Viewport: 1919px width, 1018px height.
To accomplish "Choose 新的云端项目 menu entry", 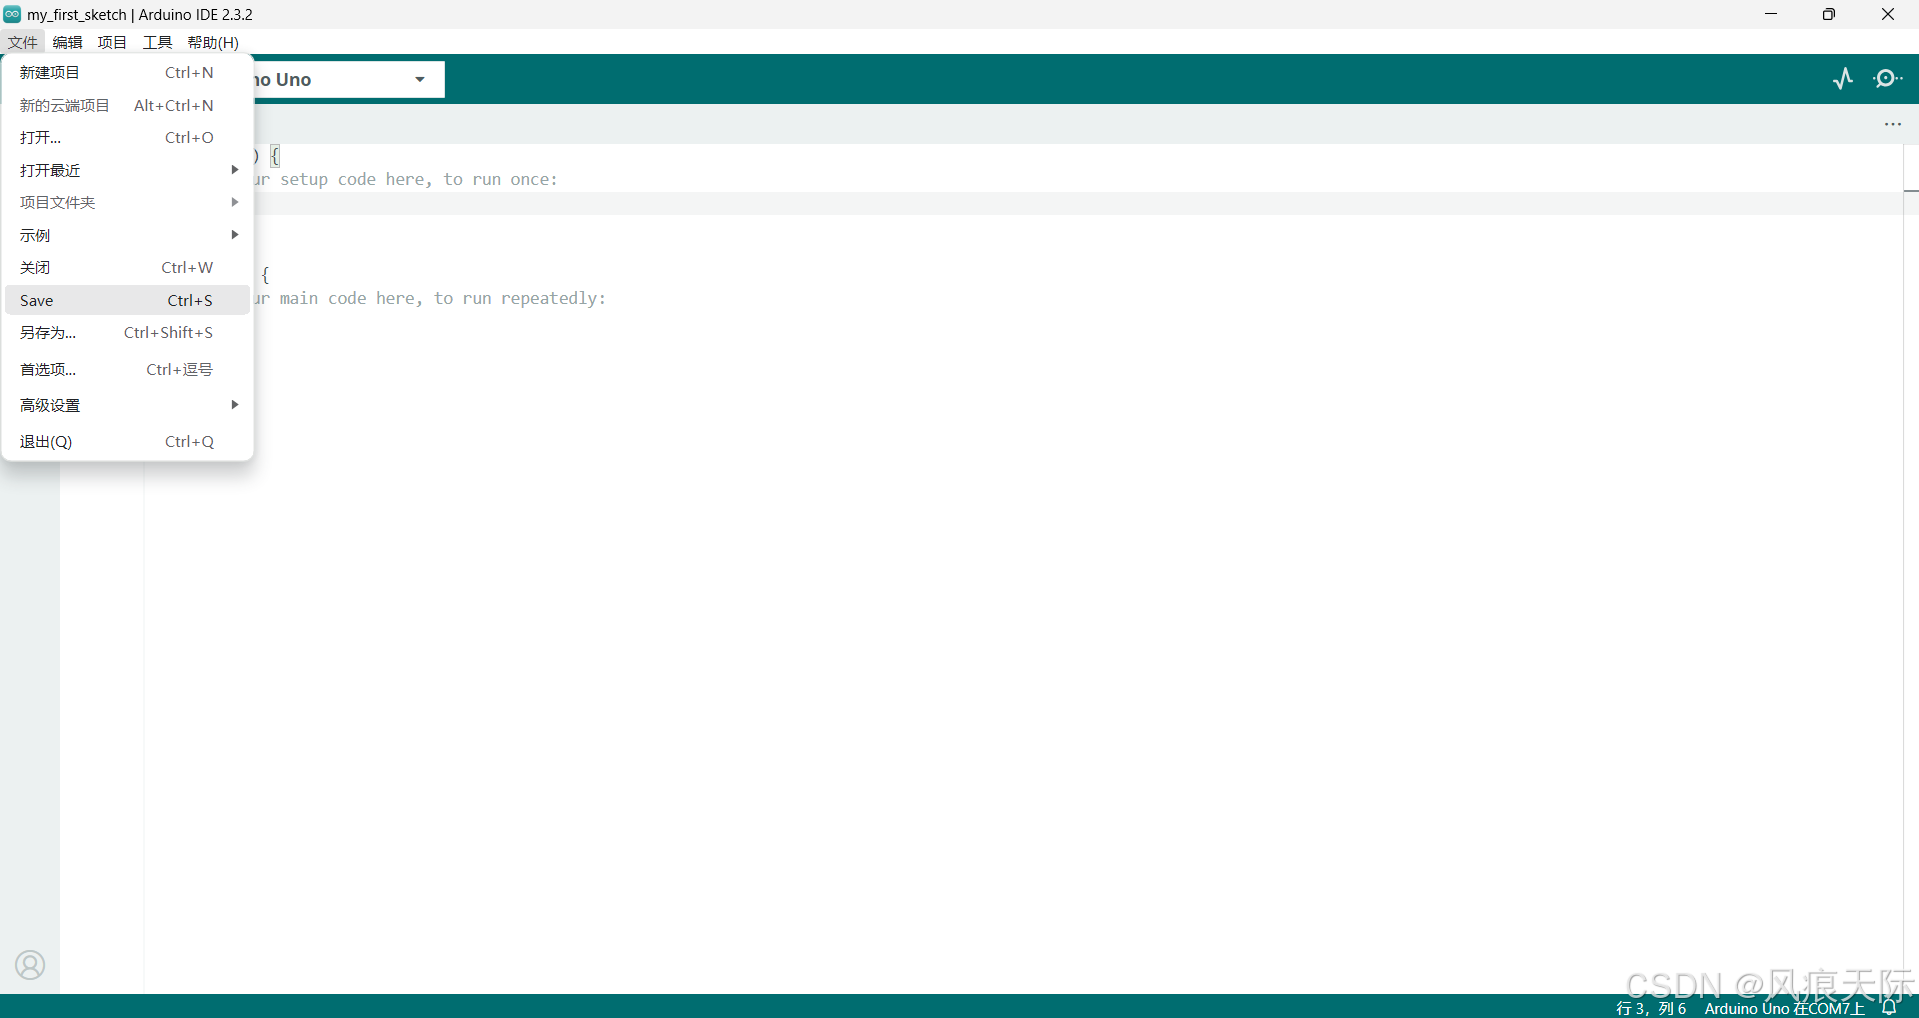I will pyautogui.click(x=127, y=105).
